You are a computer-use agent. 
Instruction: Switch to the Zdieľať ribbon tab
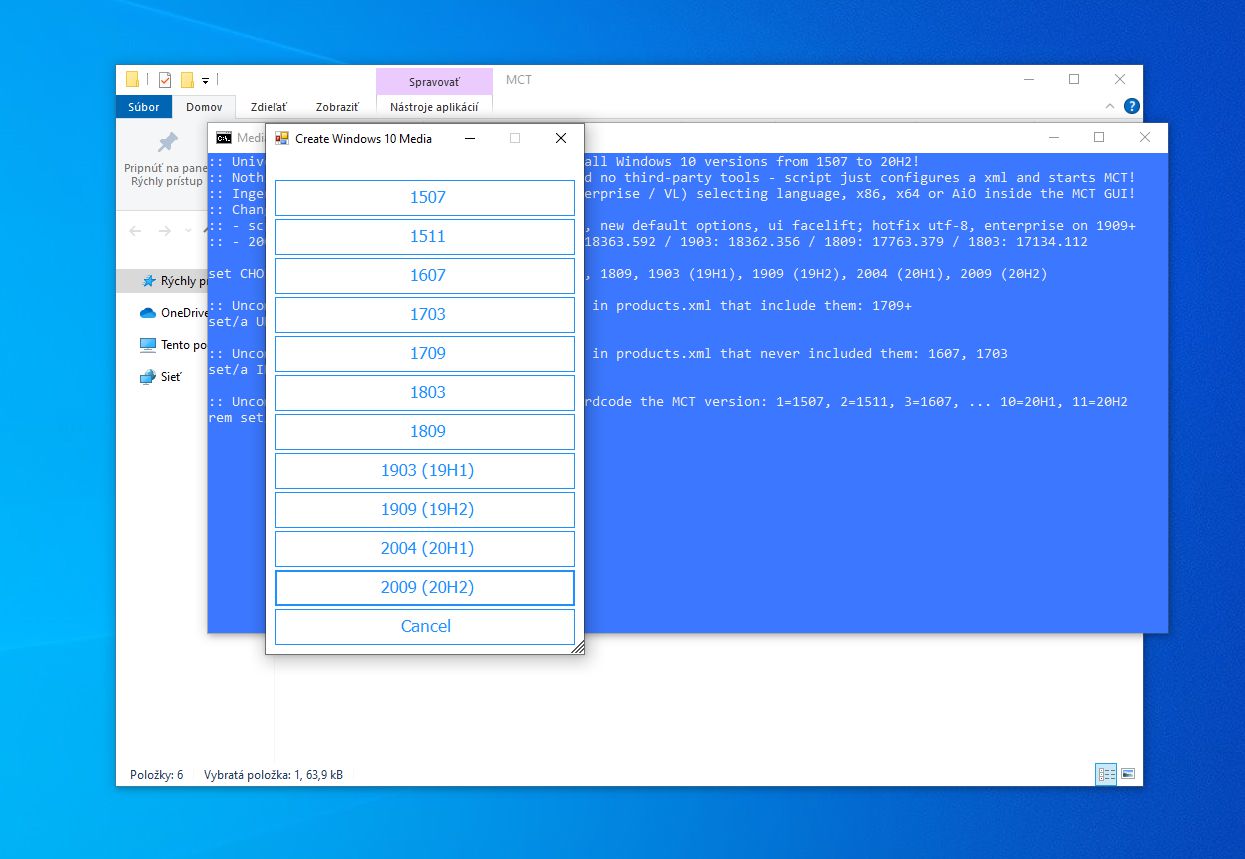coord(268,107)
